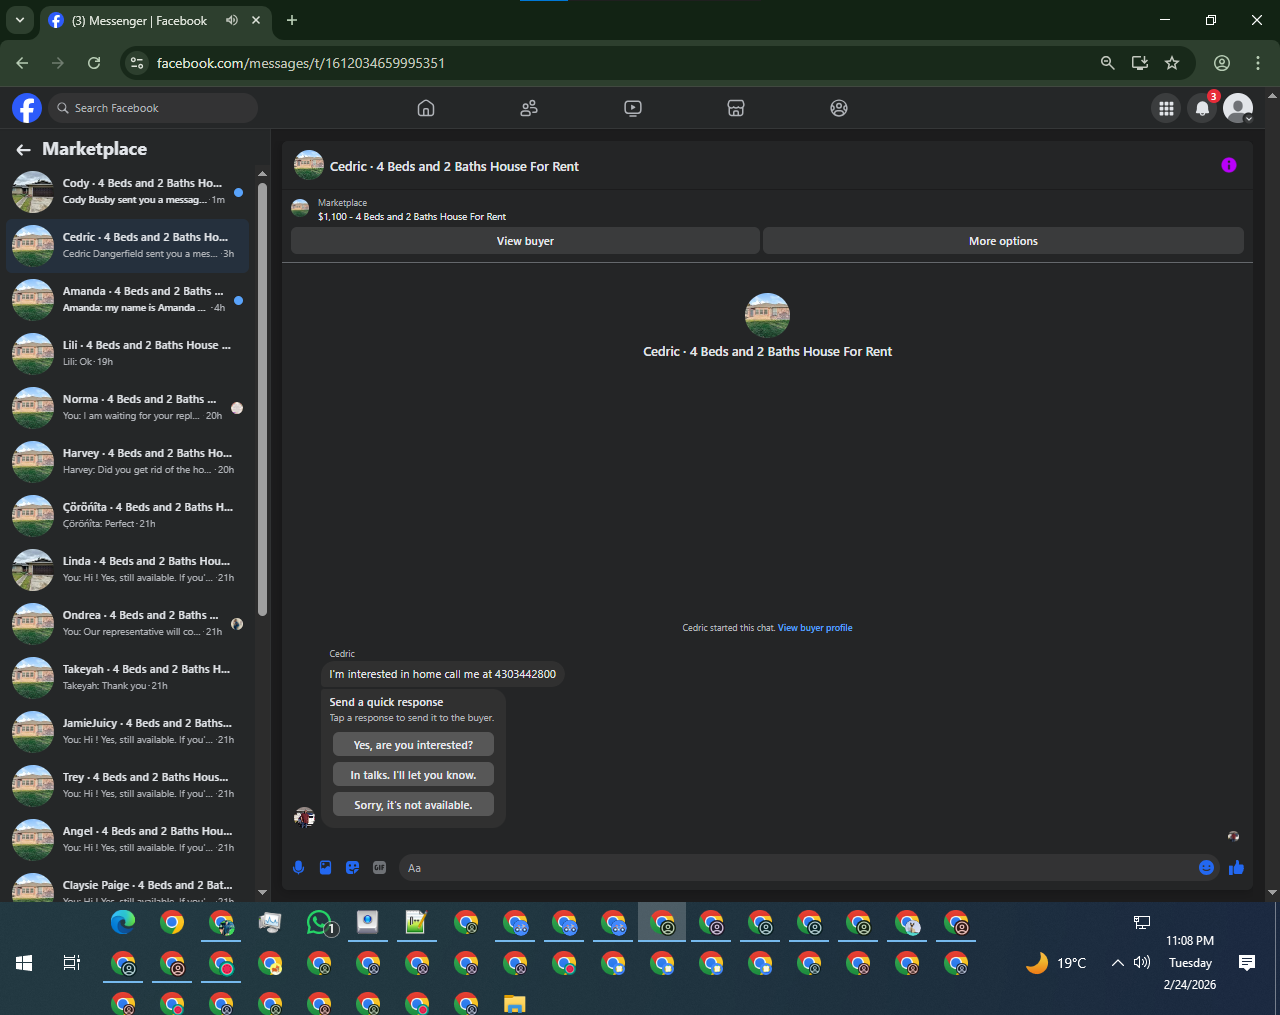Open the notifications bell icon
Viewport: 1280px width, 1015px height.
(1202, 108)
